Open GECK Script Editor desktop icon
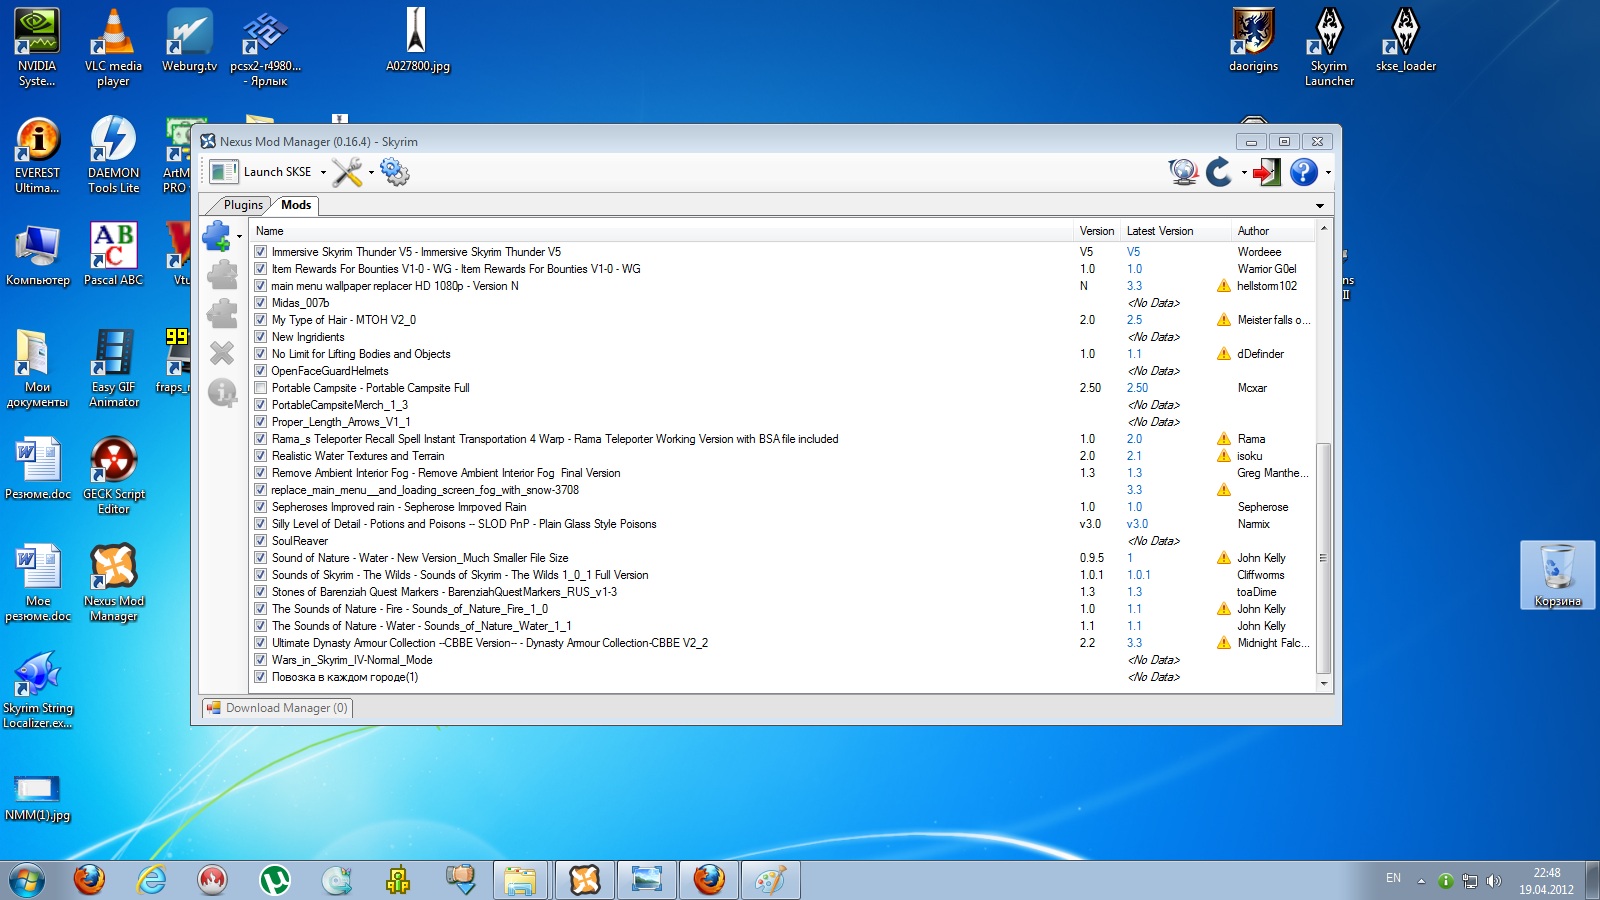The image size is (1600, 900). tap(114, 476)
